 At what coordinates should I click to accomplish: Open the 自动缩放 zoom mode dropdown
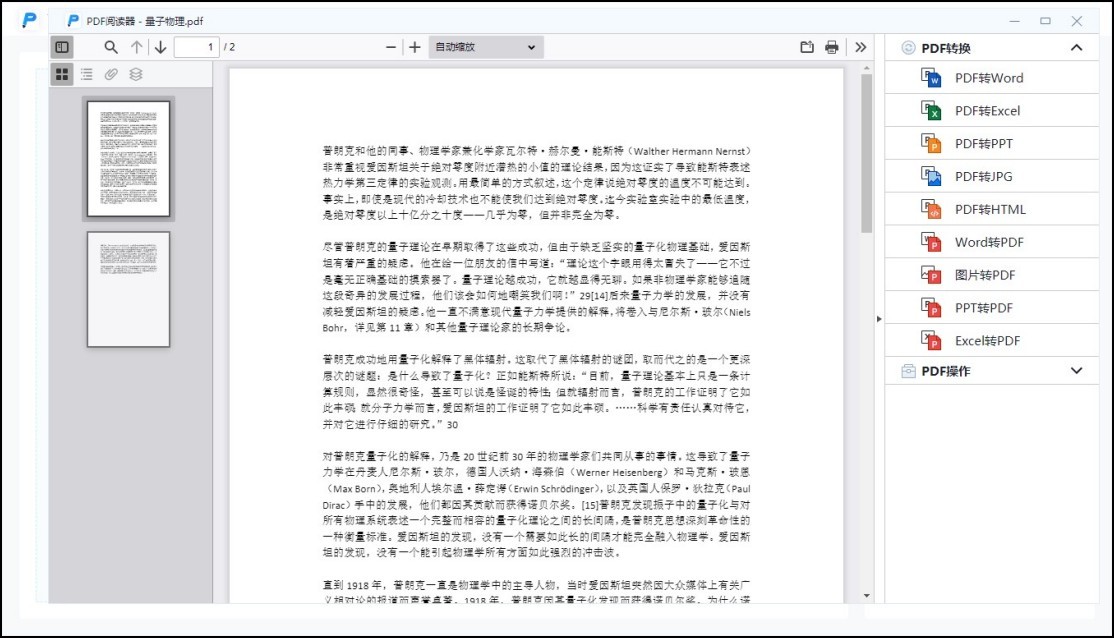pyautogui.click(x=484, y=46)
